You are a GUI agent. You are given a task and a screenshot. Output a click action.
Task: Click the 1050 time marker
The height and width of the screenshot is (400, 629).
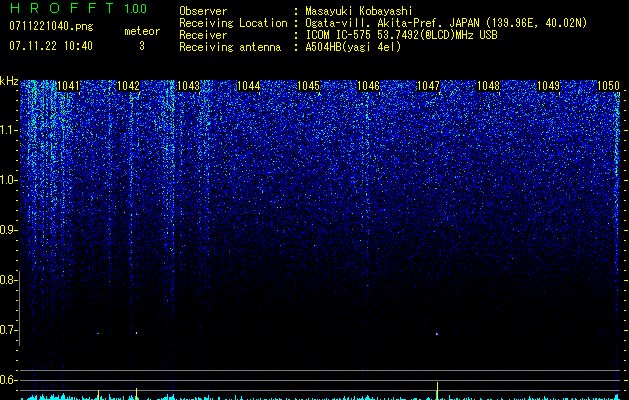(608, 86)
